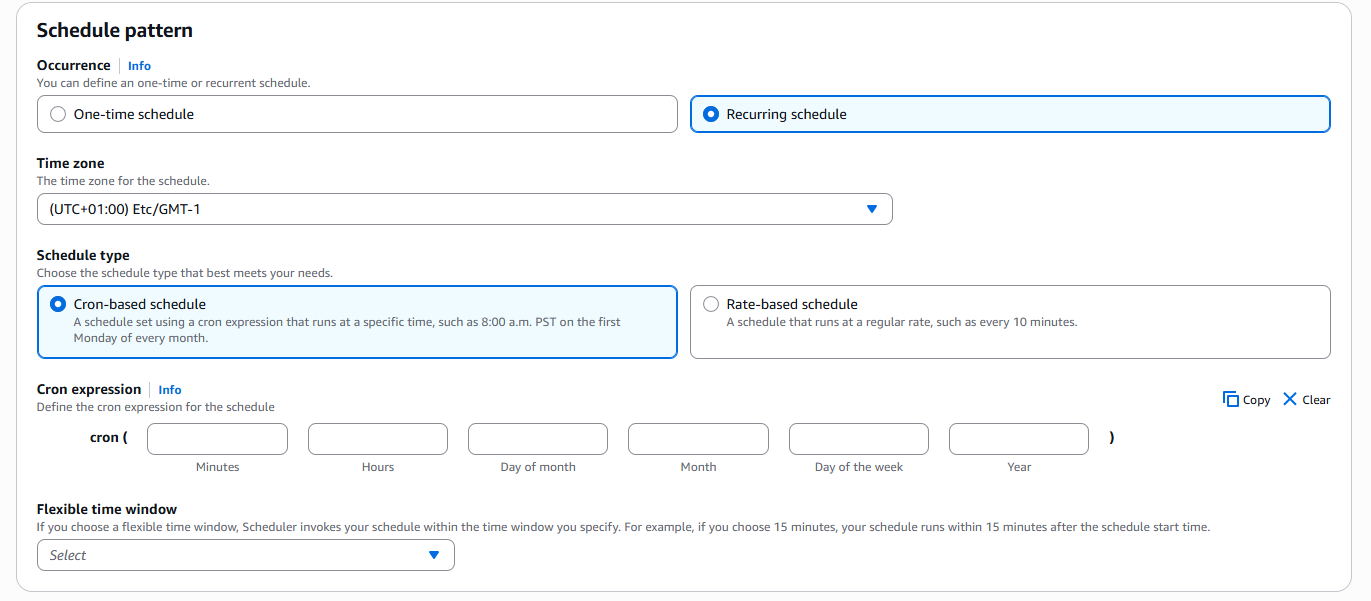This screenshot has height=601, width=1371.
Task: Open the Occurrence Info link
Action: pos(139,66)
